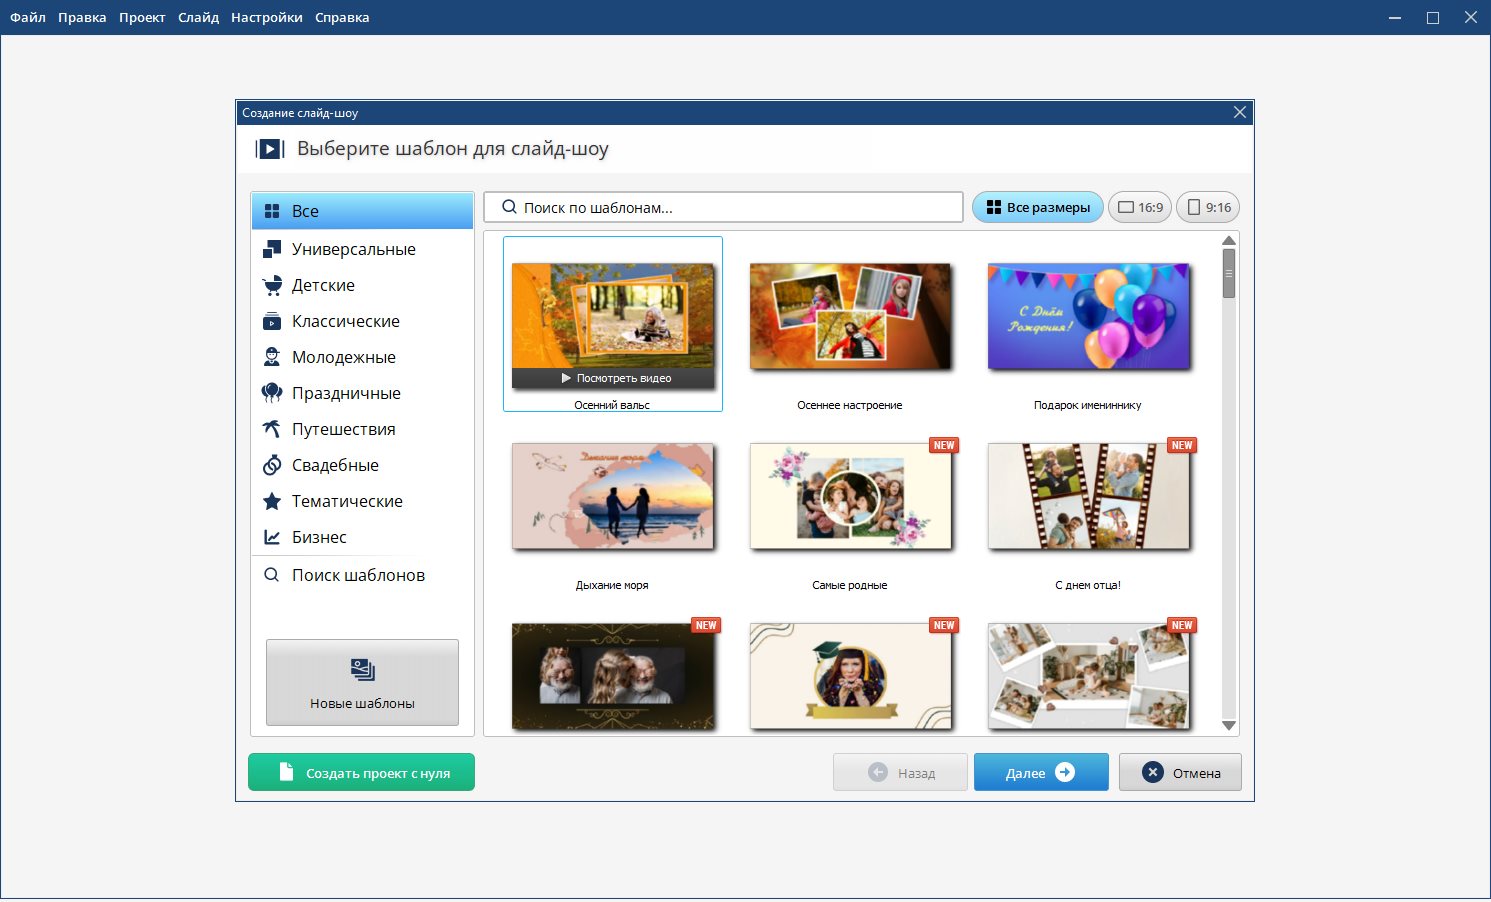The width and height of the screenshot is (1491, 902).
Task: Open the Файл menu
Action: pos(28,18)
